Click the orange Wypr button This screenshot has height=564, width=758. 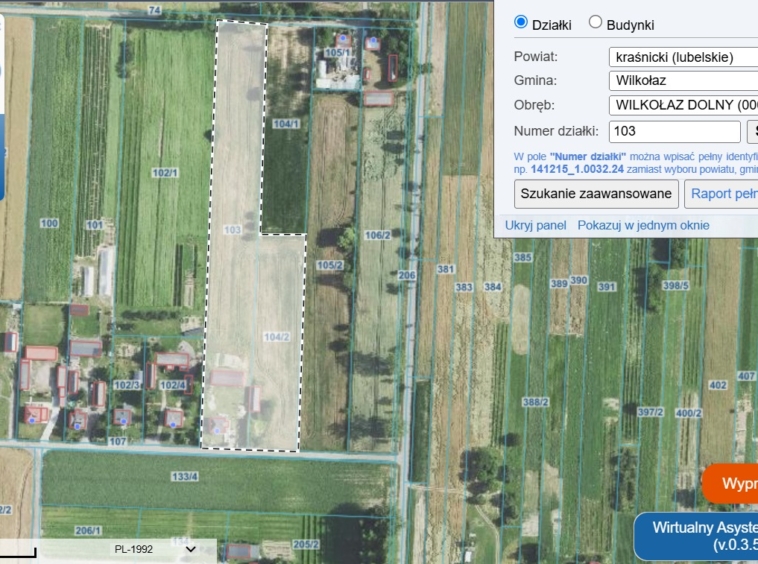[731, 484]
